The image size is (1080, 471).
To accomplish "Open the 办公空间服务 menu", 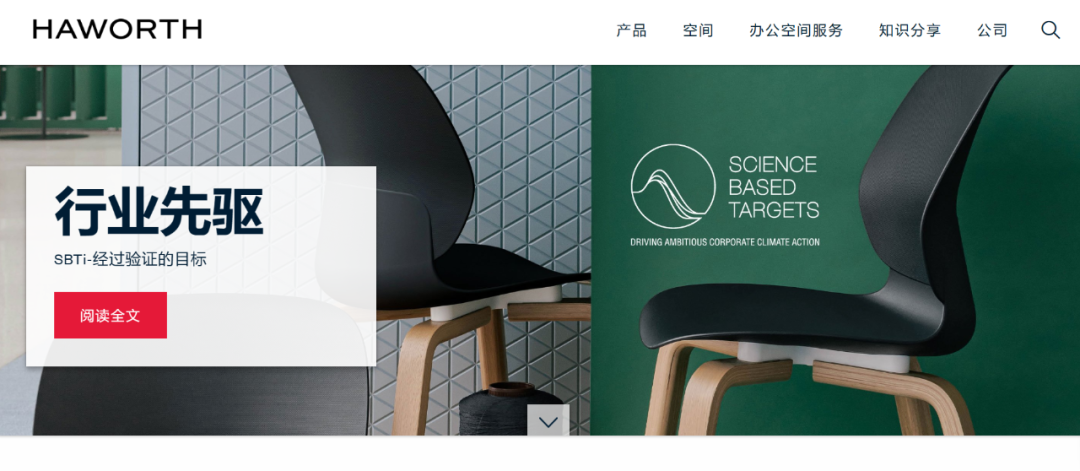I will tap(796, 30).
